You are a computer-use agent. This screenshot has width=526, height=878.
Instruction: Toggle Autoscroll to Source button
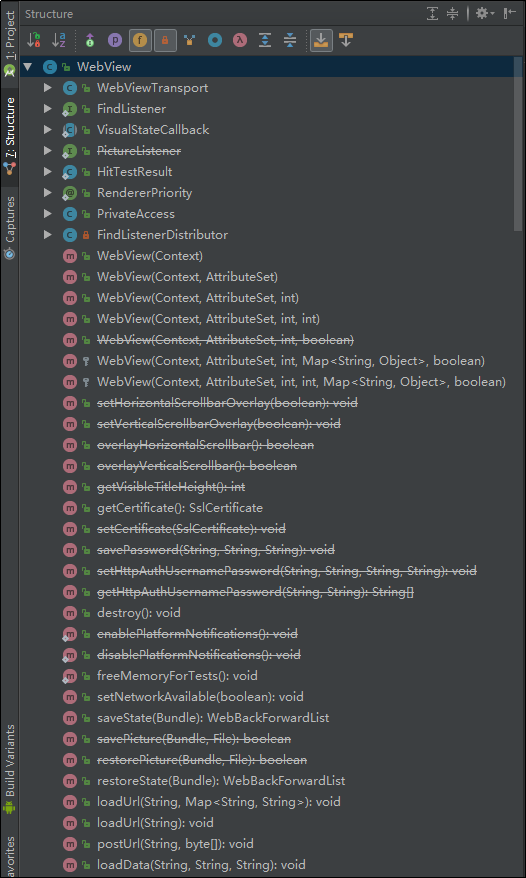(321, 40)
